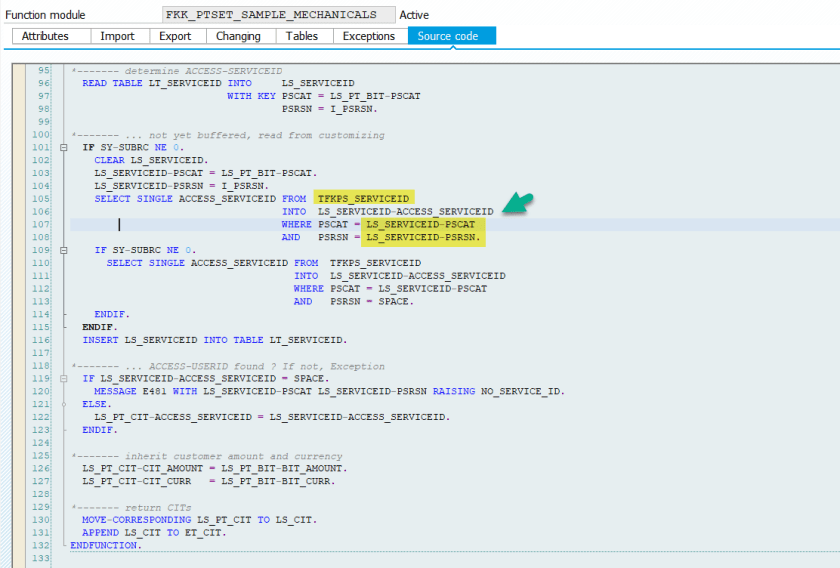This screenshot has height=568, width=840.
Task: Click highlighted LS_SERVICEID-PSRSN on line 108
Action: [424, 238]
